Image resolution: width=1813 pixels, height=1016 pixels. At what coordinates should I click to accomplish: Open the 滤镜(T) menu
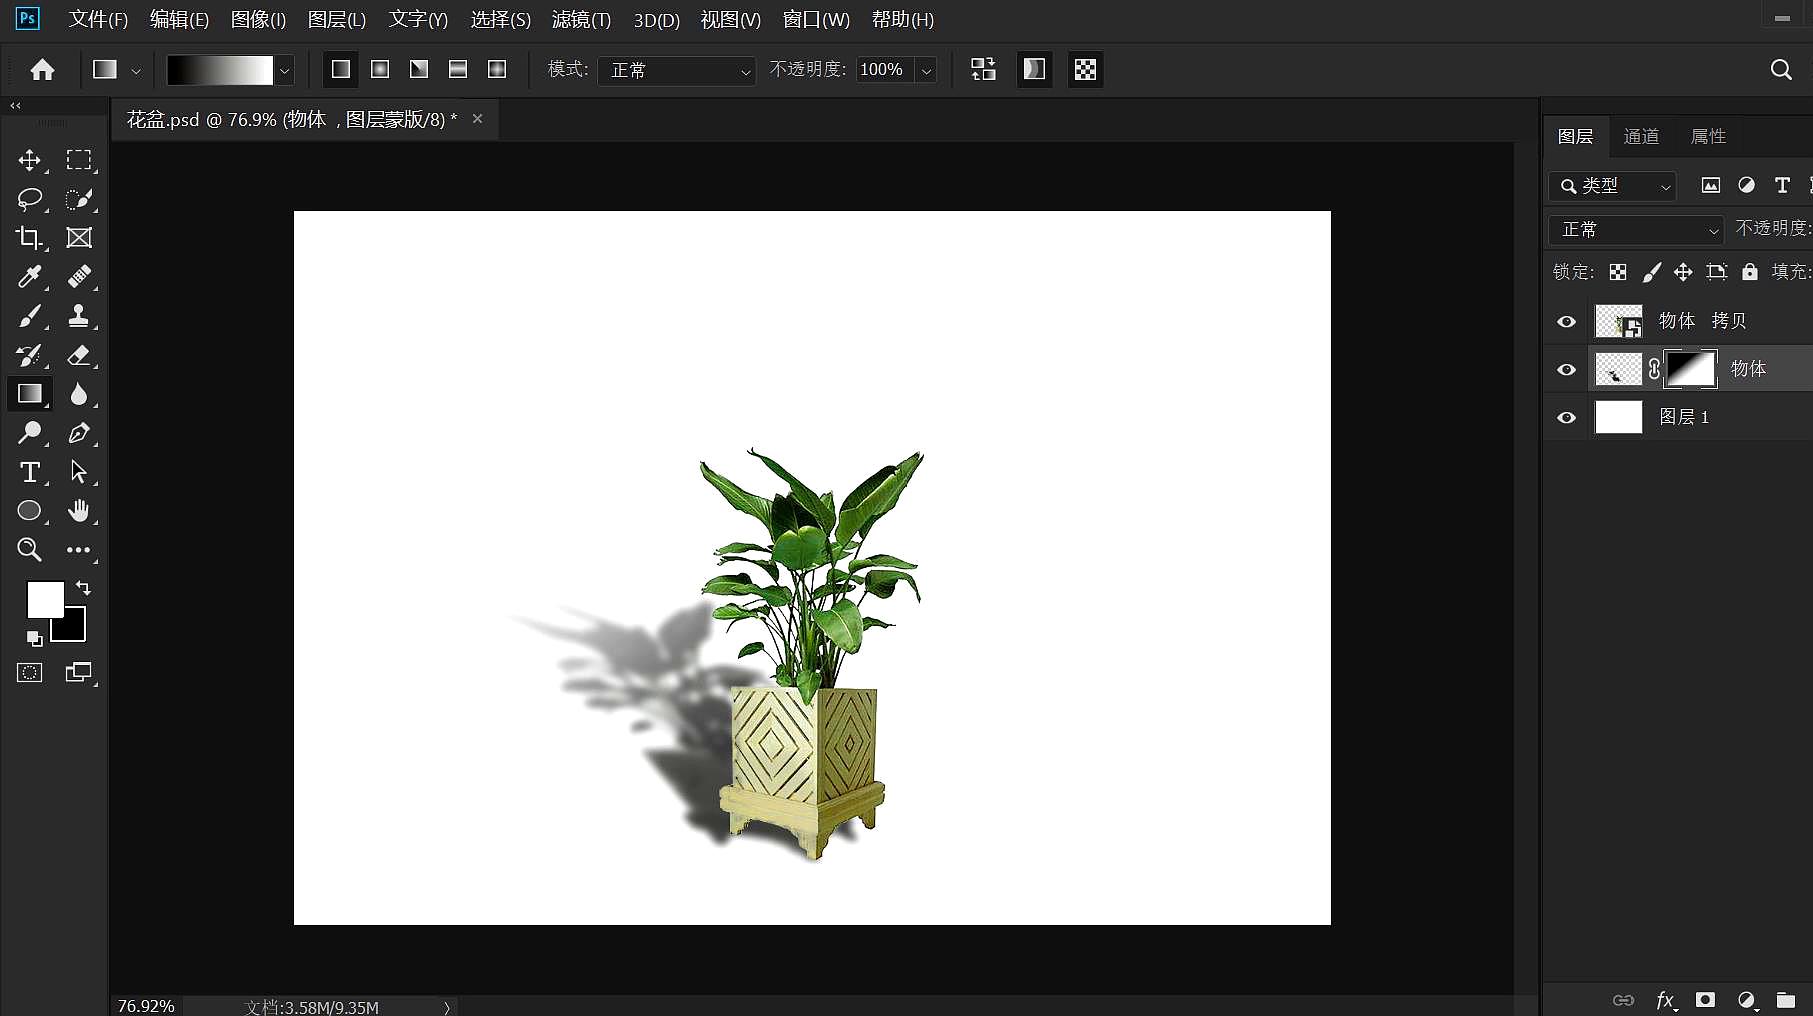tap(581, 20)
